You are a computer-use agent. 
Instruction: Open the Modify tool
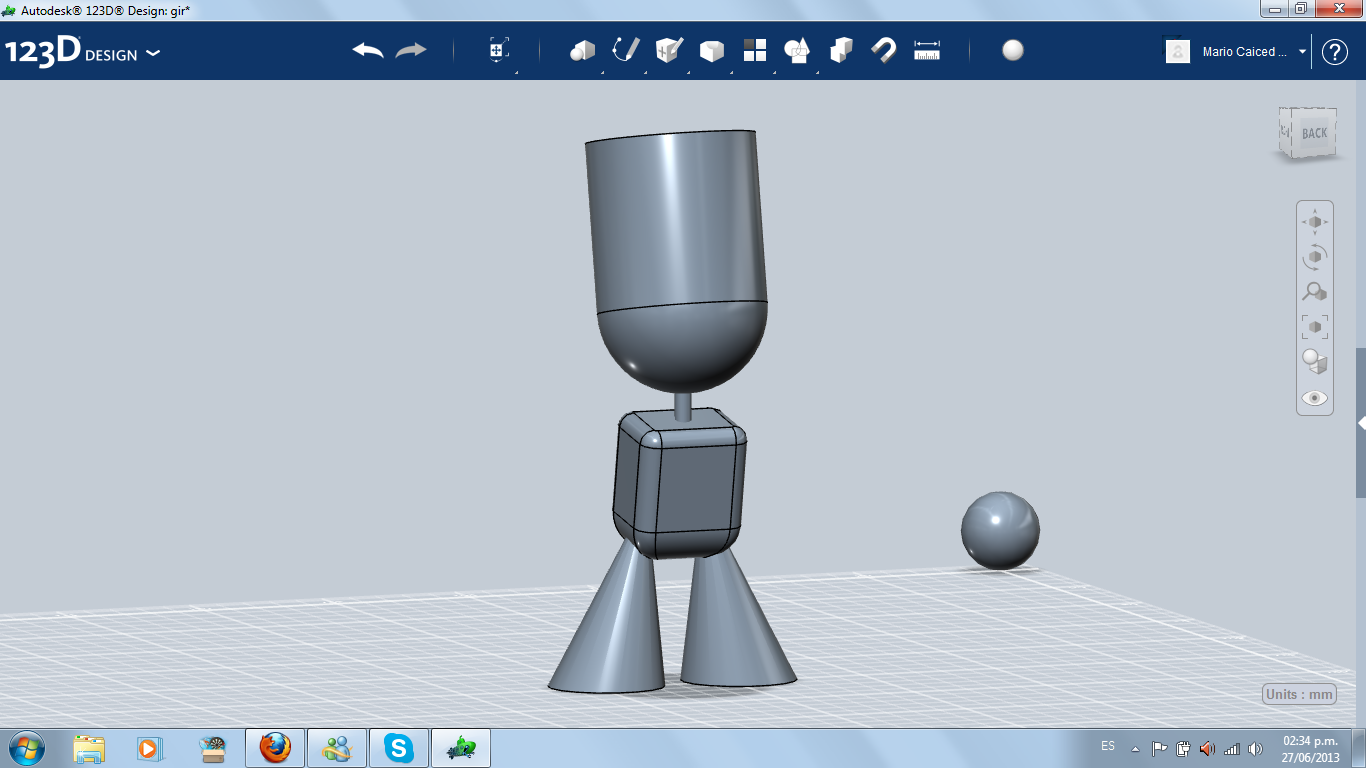click(711, 50)
